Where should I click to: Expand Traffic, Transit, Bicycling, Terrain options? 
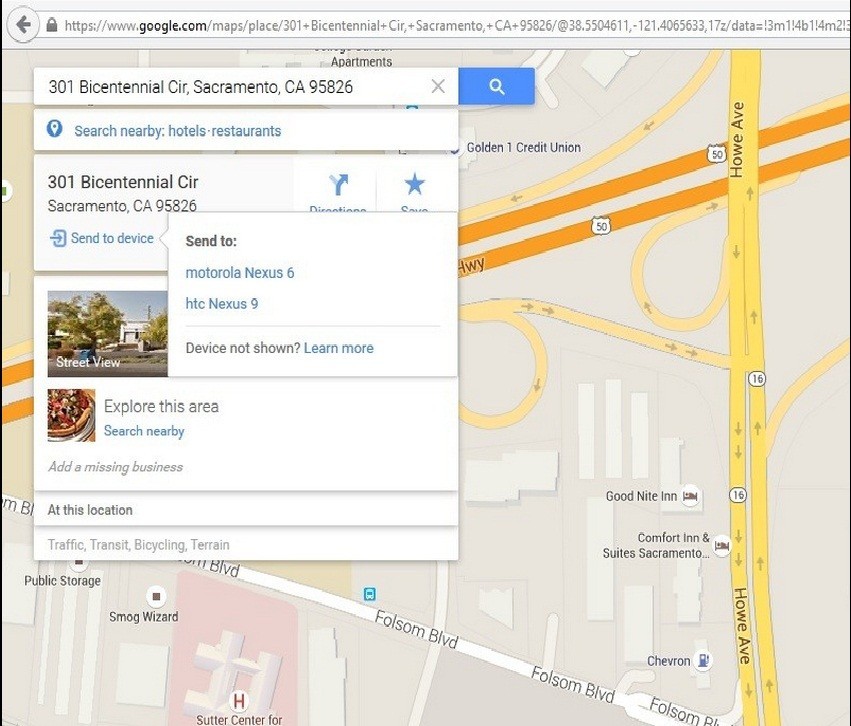coord(246,544)
